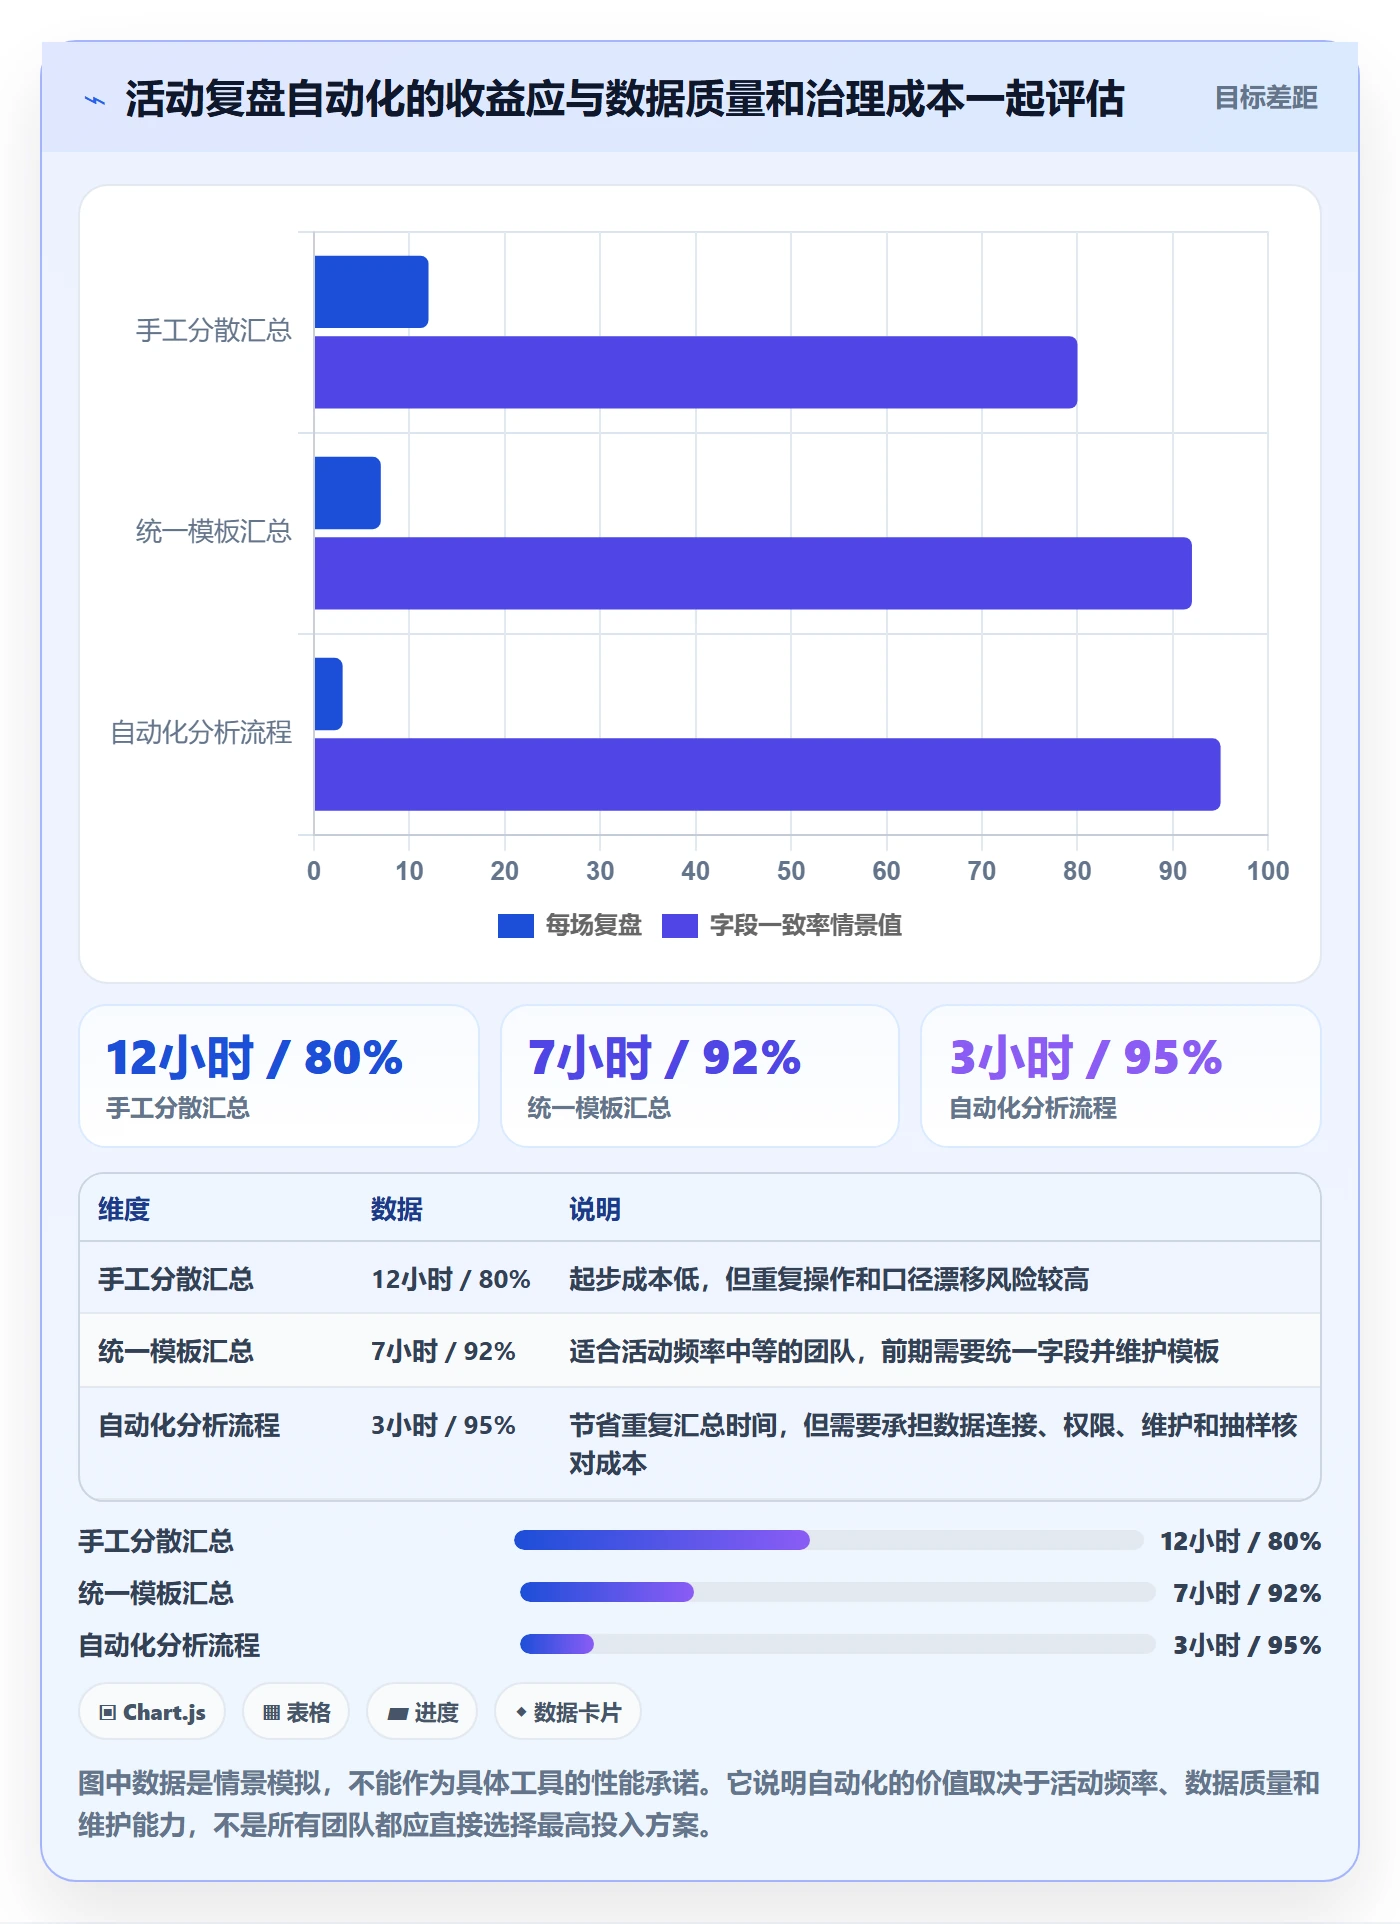Click table cell 7小时 / 92%
This screenshot has width=1400, height=1924.
pos(444,1351)
